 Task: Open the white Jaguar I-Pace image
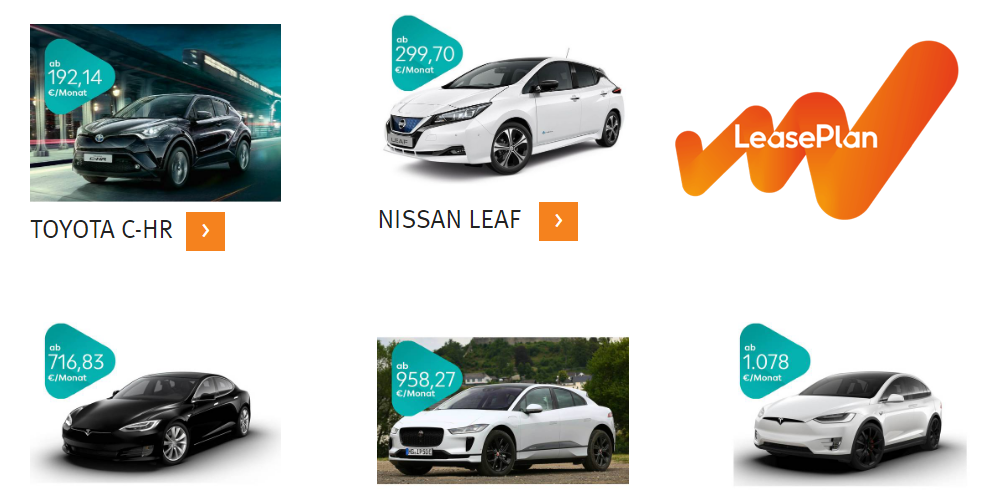(503, 411)
